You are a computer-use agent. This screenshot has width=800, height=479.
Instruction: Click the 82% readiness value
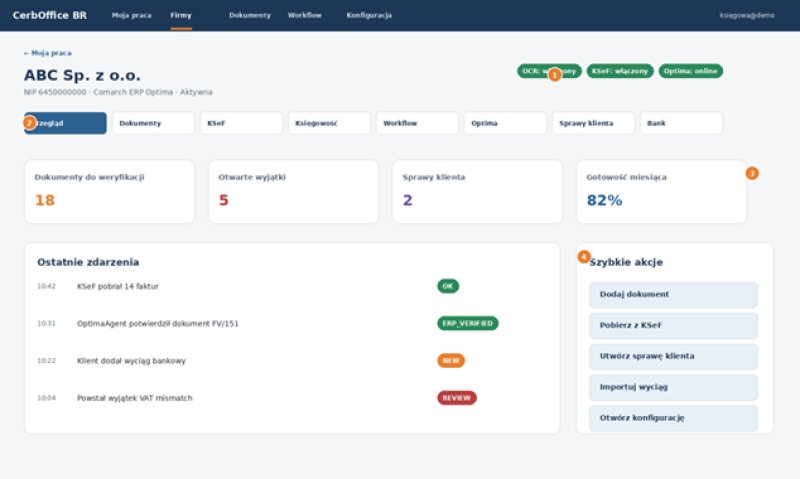[x=605, y=200]
